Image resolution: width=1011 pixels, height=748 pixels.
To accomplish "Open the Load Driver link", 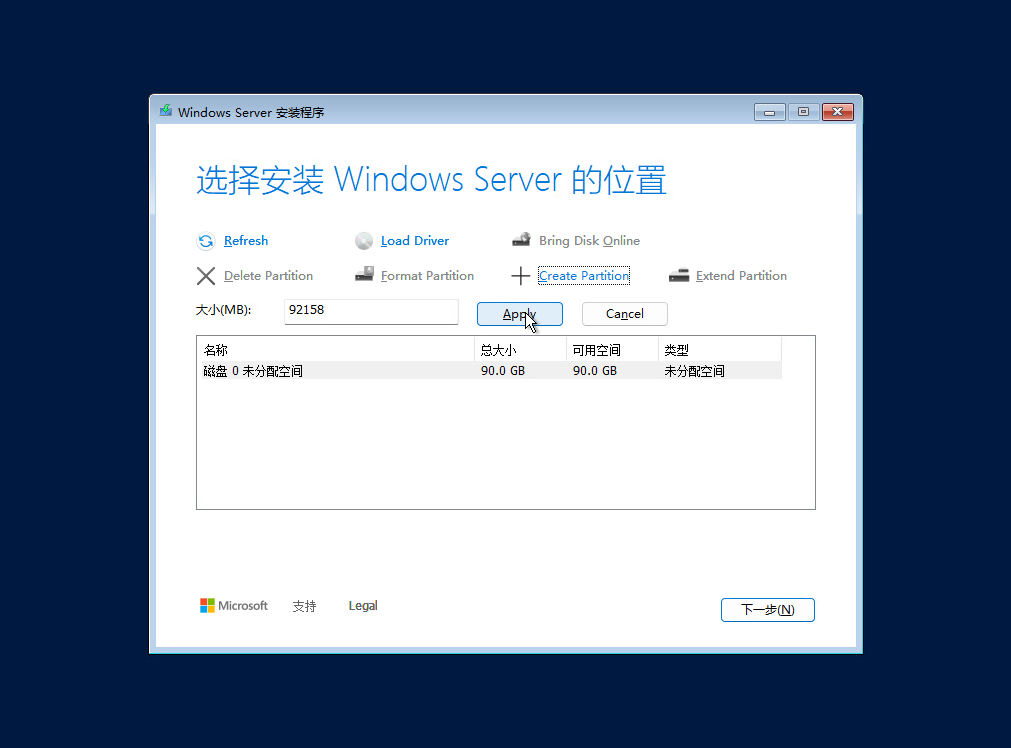I will [x=415, y=241].
